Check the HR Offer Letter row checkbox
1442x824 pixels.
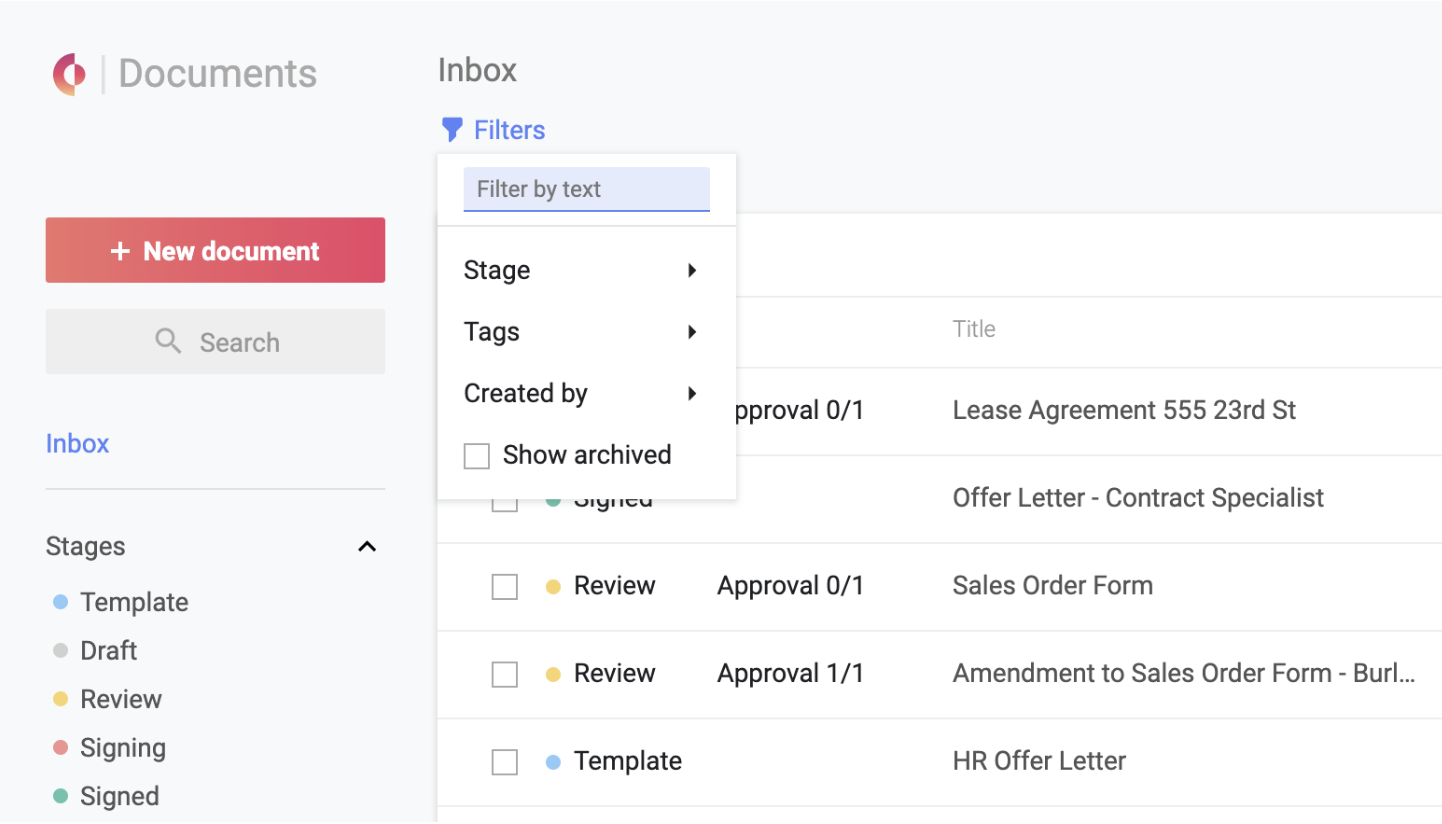(505, 762)
